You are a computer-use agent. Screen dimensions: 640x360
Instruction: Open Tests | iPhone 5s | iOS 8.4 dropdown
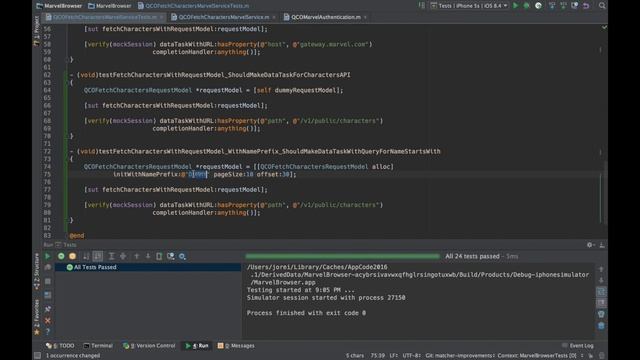(469, 6)
